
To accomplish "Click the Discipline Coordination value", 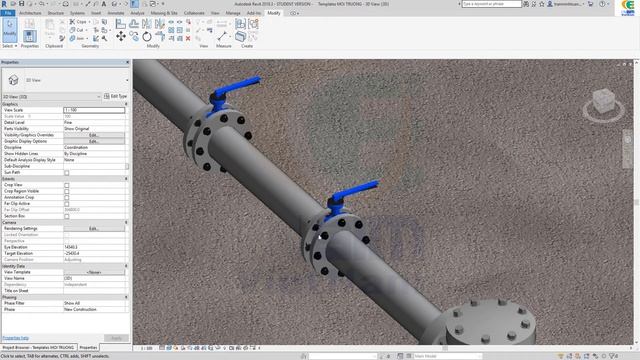I will click(x=94, y=147).
